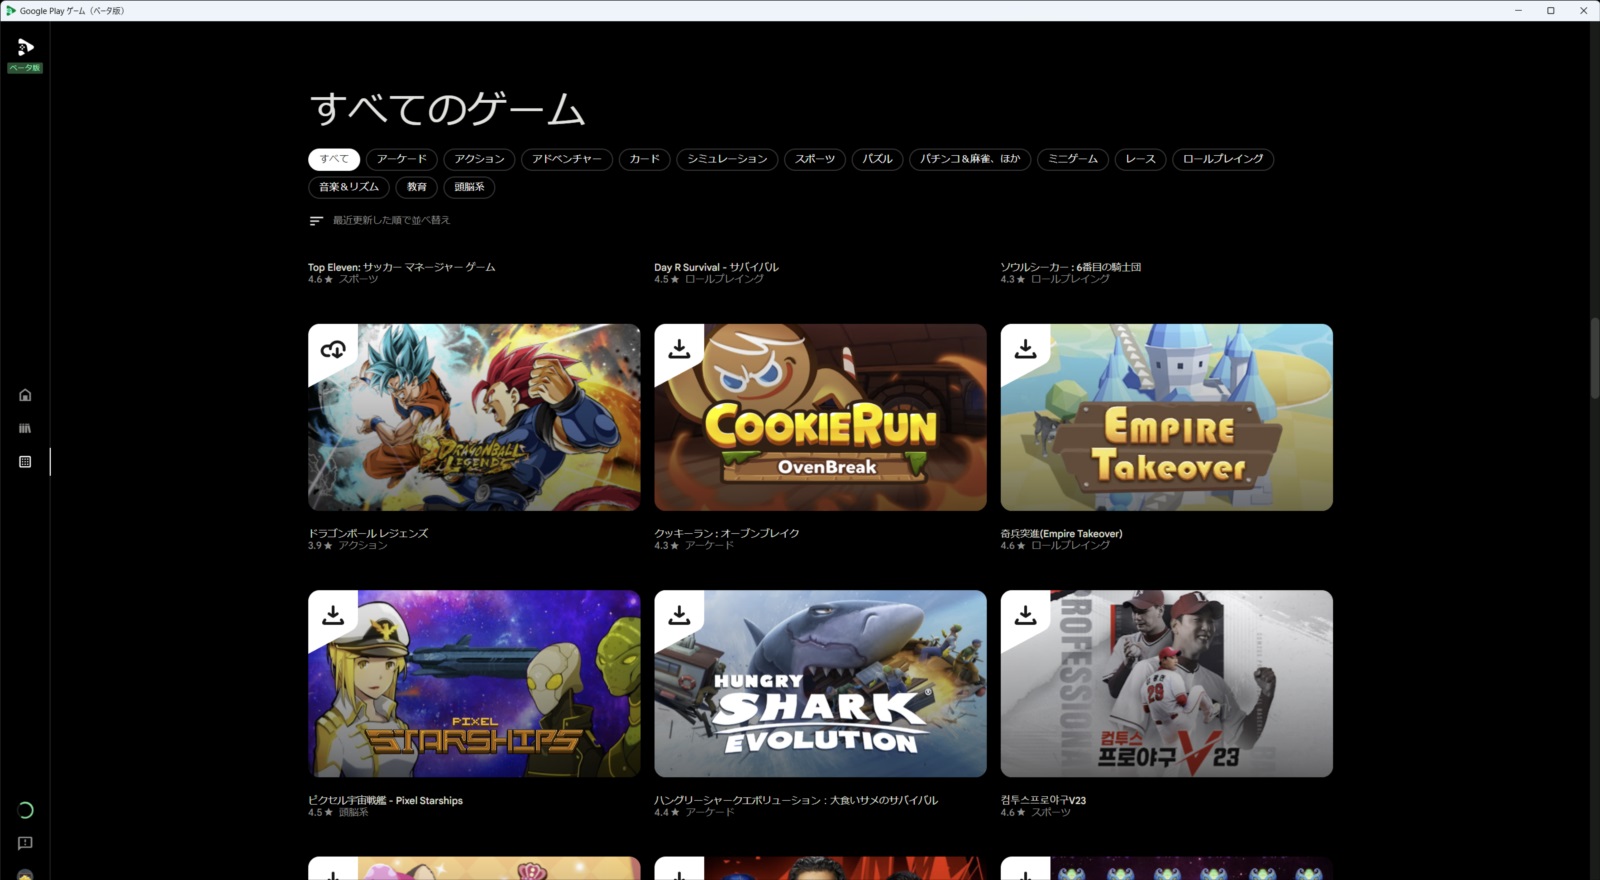1600x880 pixels.
Task: Click the download progress spinner icon
Action: pyautogui.click(x=25, y=810)
